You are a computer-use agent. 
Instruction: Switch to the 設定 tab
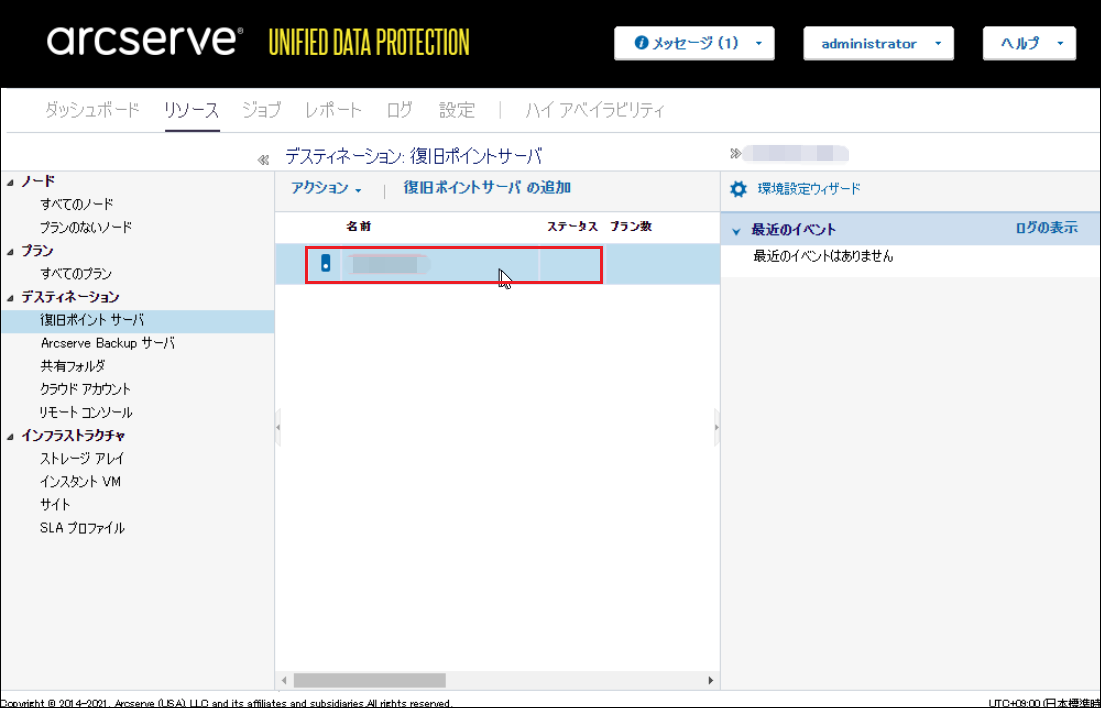pos(457,110)
